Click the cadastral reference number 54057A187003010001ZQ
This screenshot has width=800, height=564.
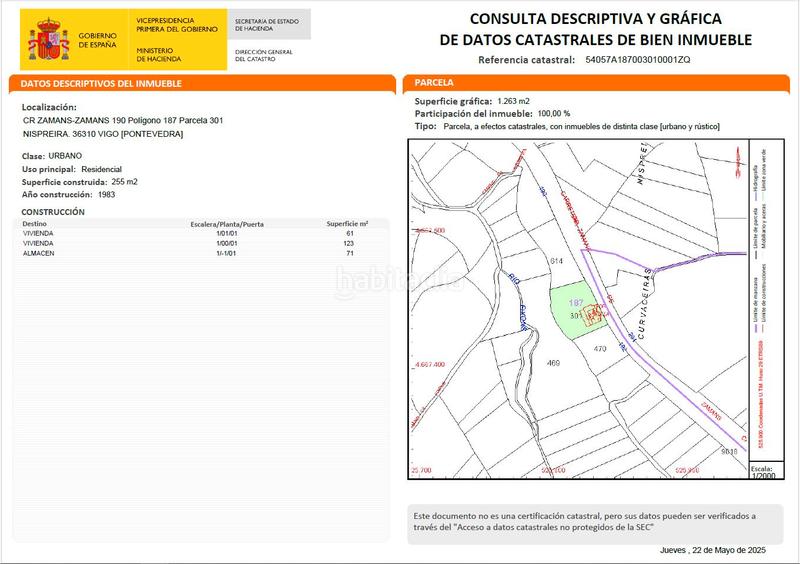coord(637,60)
